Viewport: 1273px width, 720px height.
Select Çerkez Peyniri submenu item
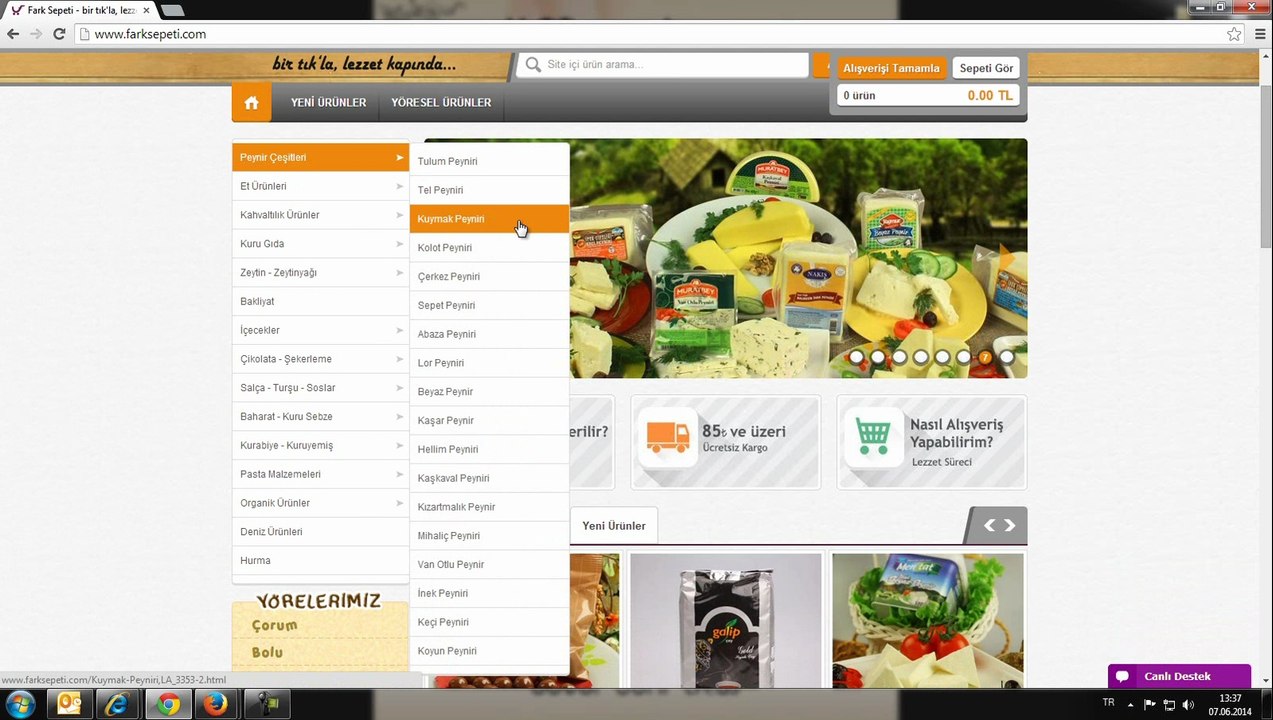click(489, 277)
